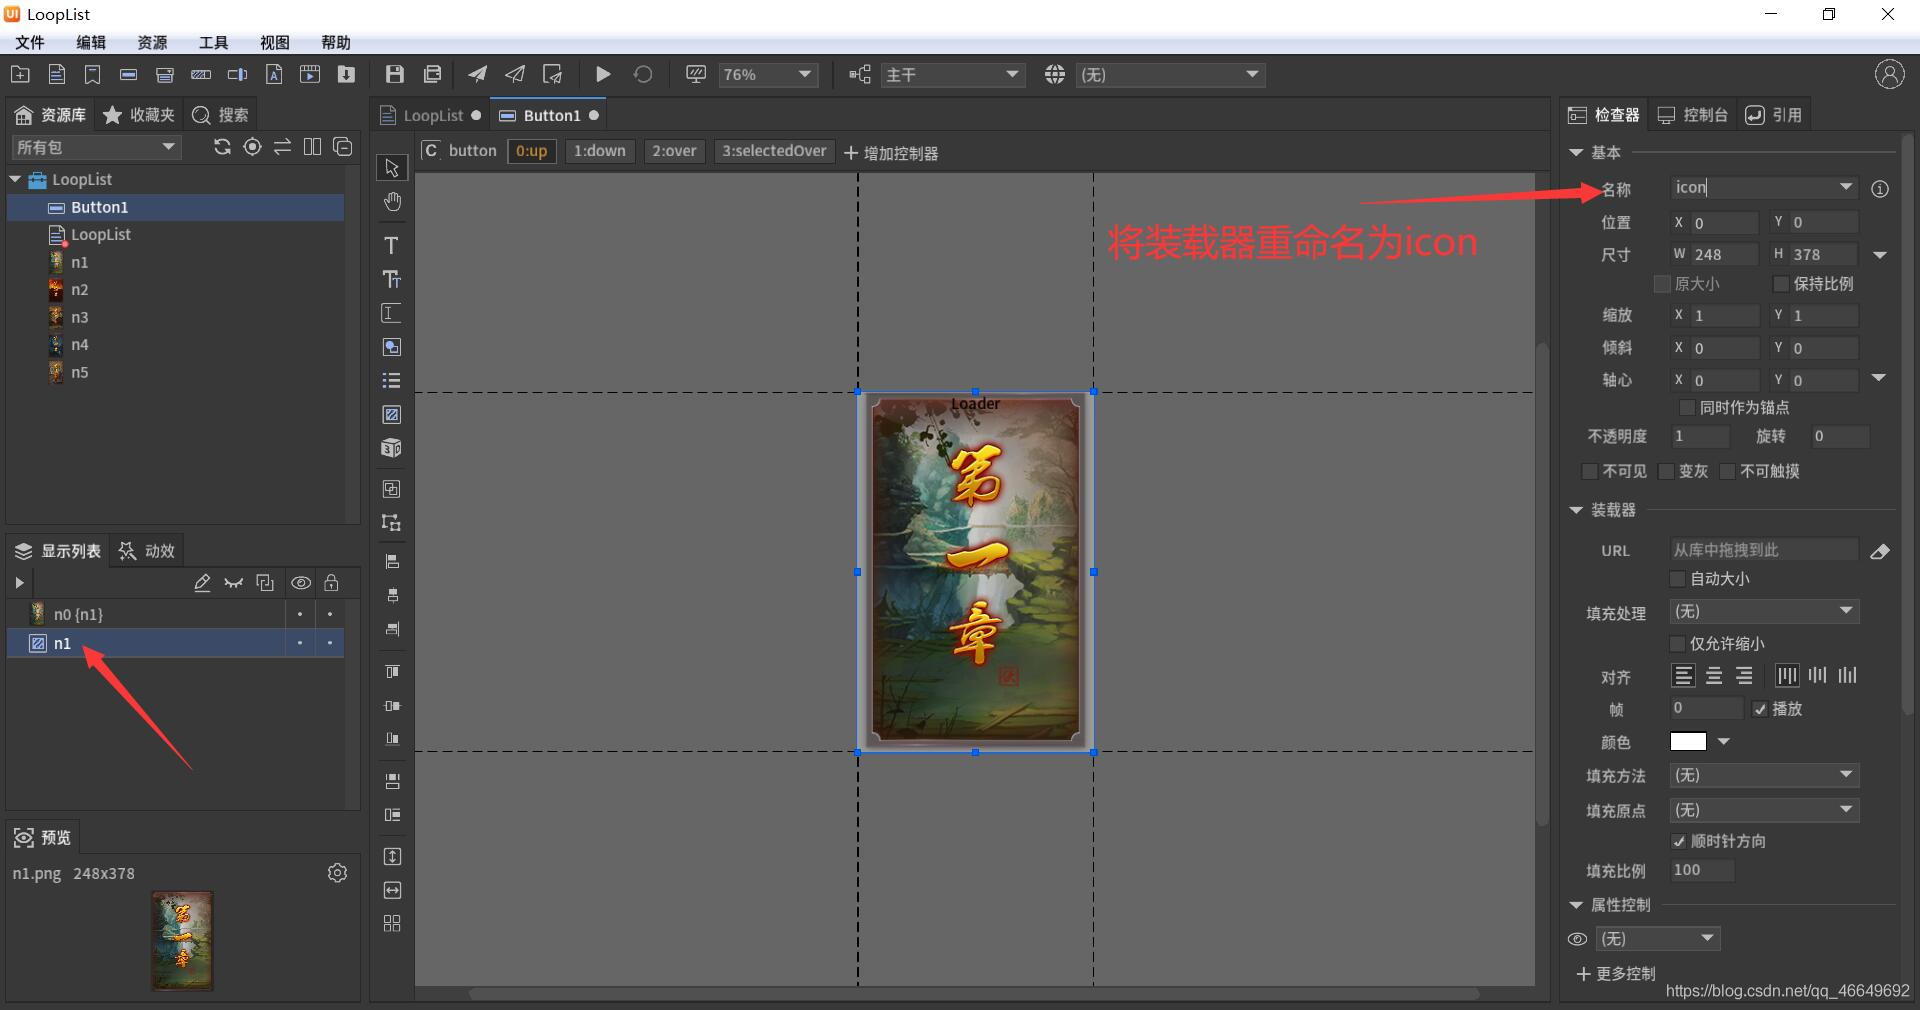Click the new package icon in toolbar

pyautogui.click(x=20, y=75)
